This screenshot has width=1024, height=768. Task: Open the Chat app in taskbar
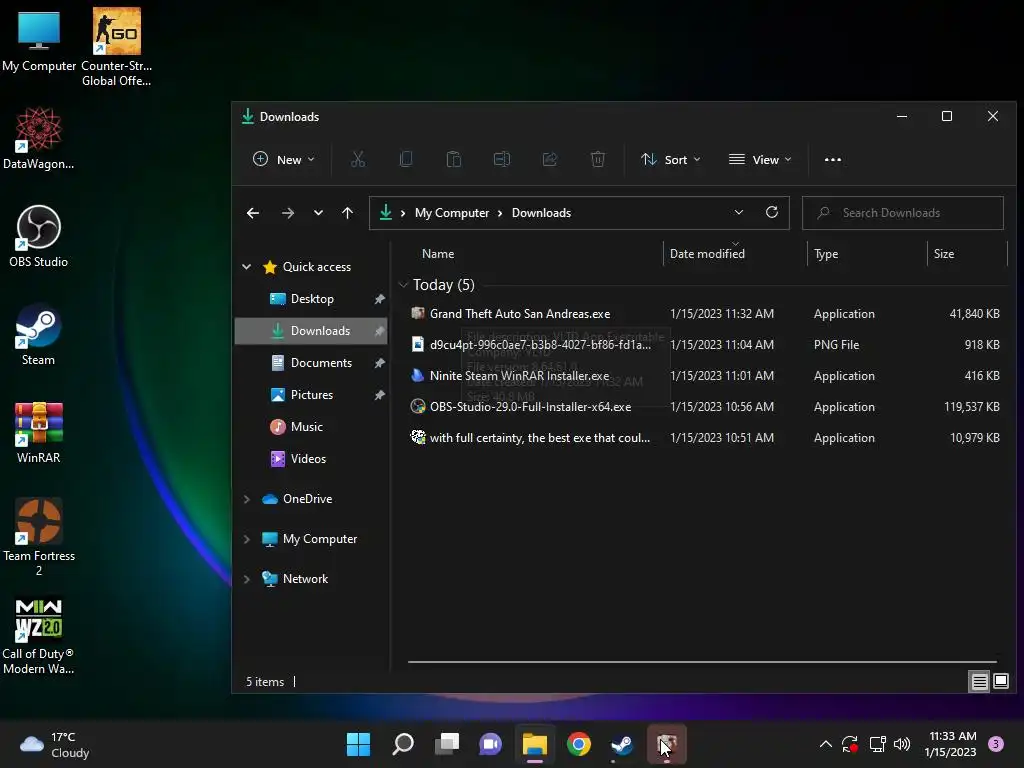(490, 744)
